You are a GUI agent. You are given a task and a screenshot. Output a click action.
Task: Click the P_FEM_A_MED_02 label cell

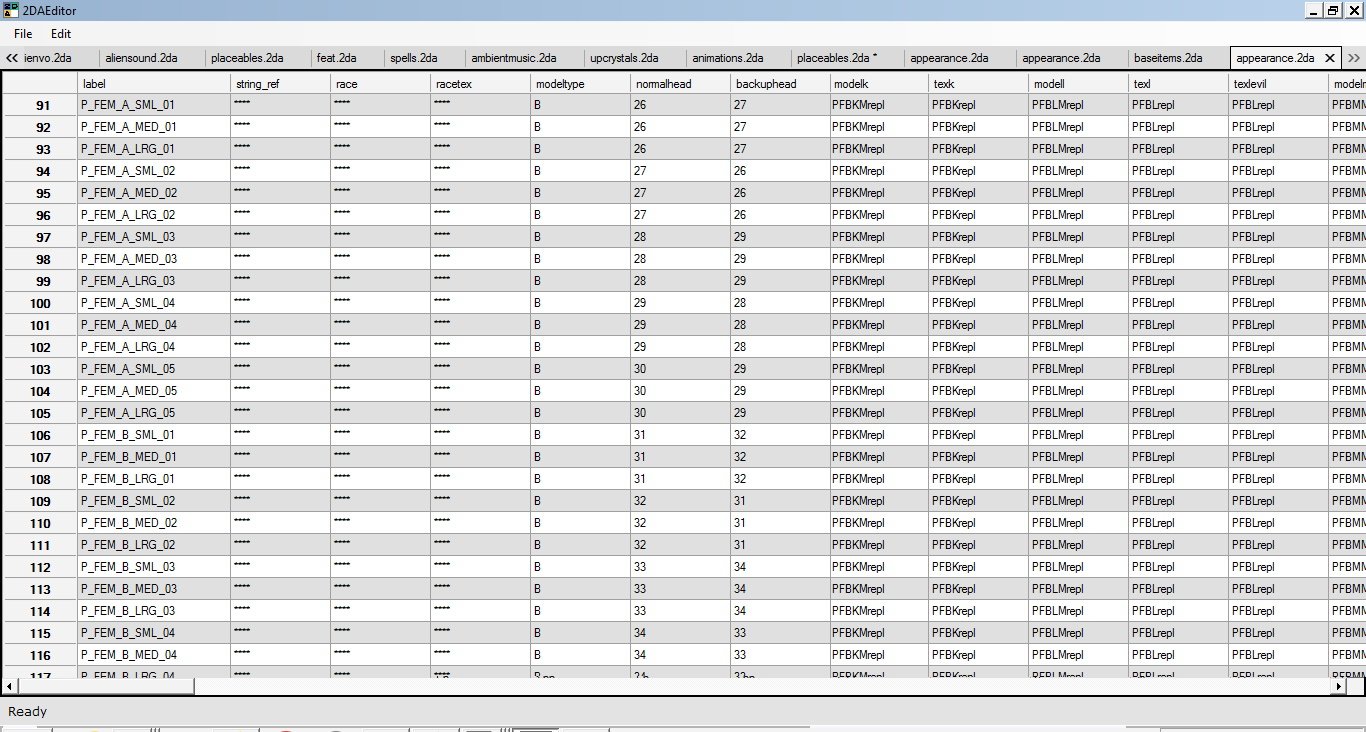154,193
